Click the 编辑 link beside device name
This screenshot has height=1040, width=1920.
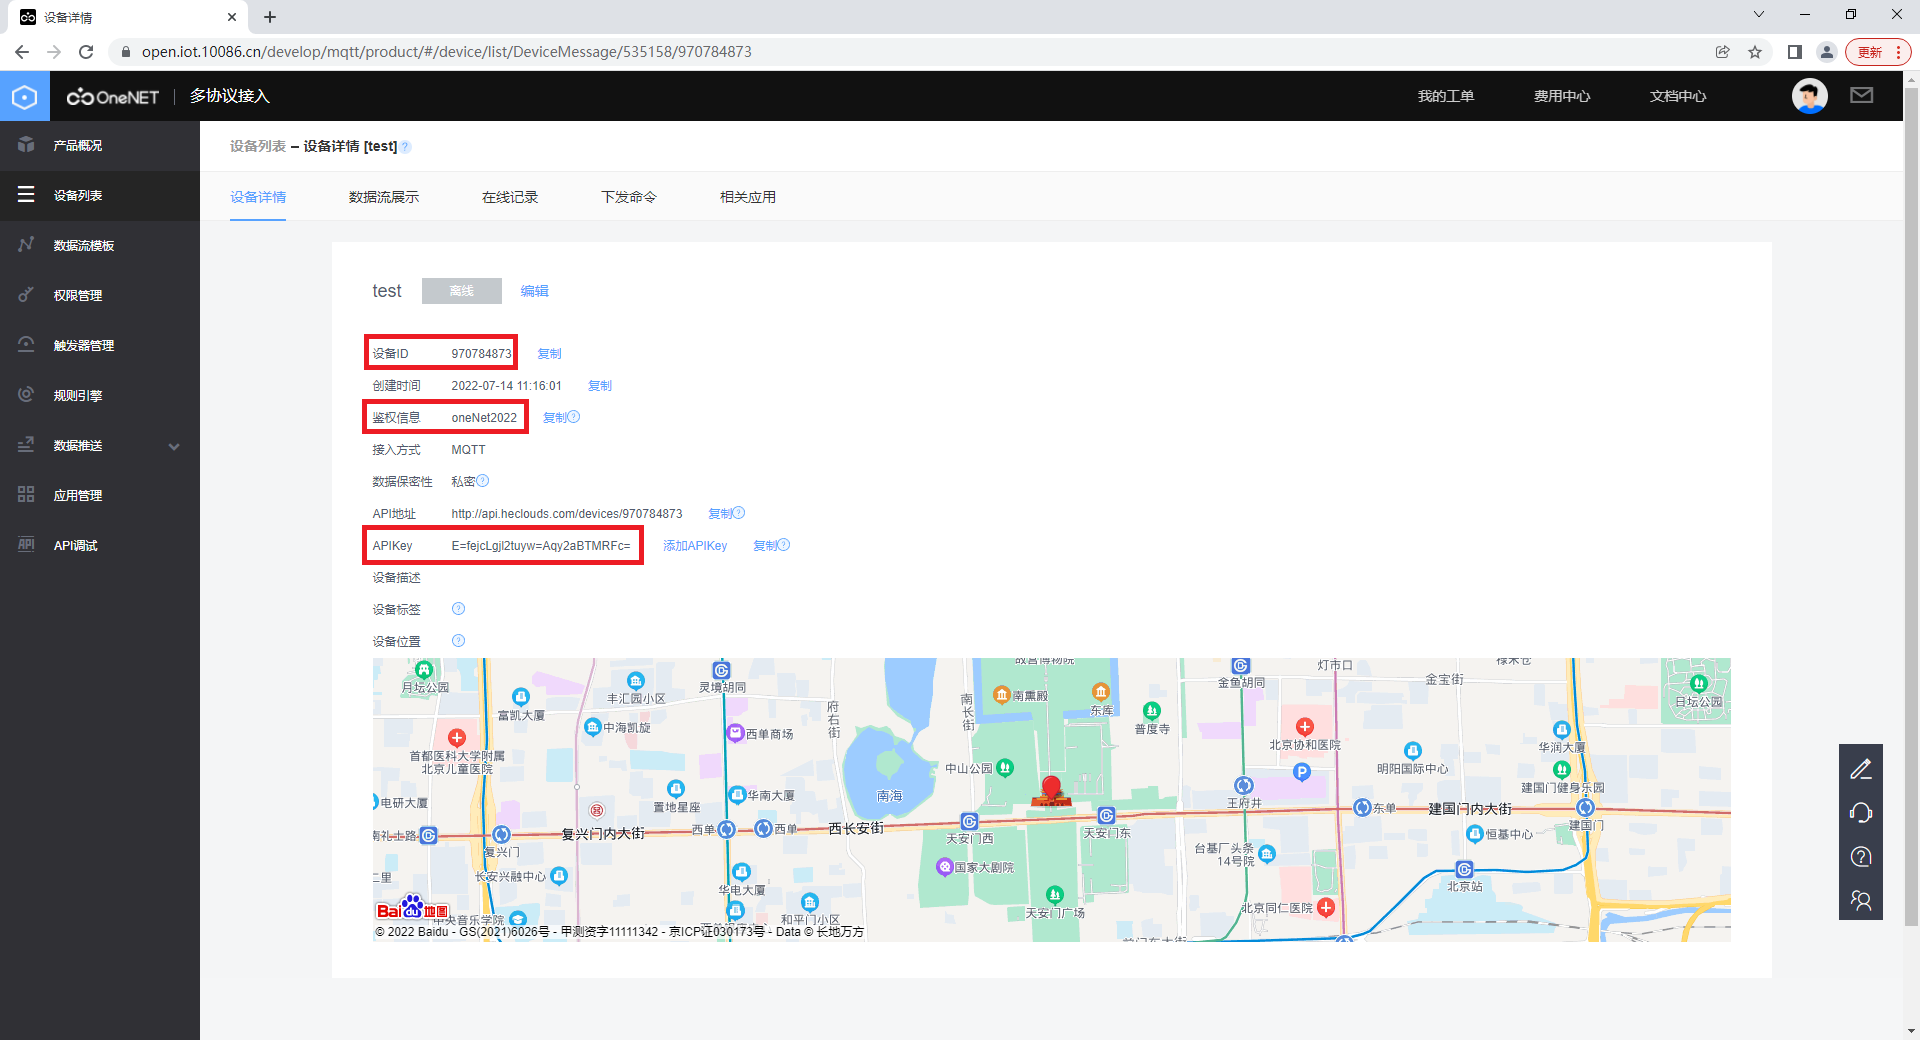(534, 291)
